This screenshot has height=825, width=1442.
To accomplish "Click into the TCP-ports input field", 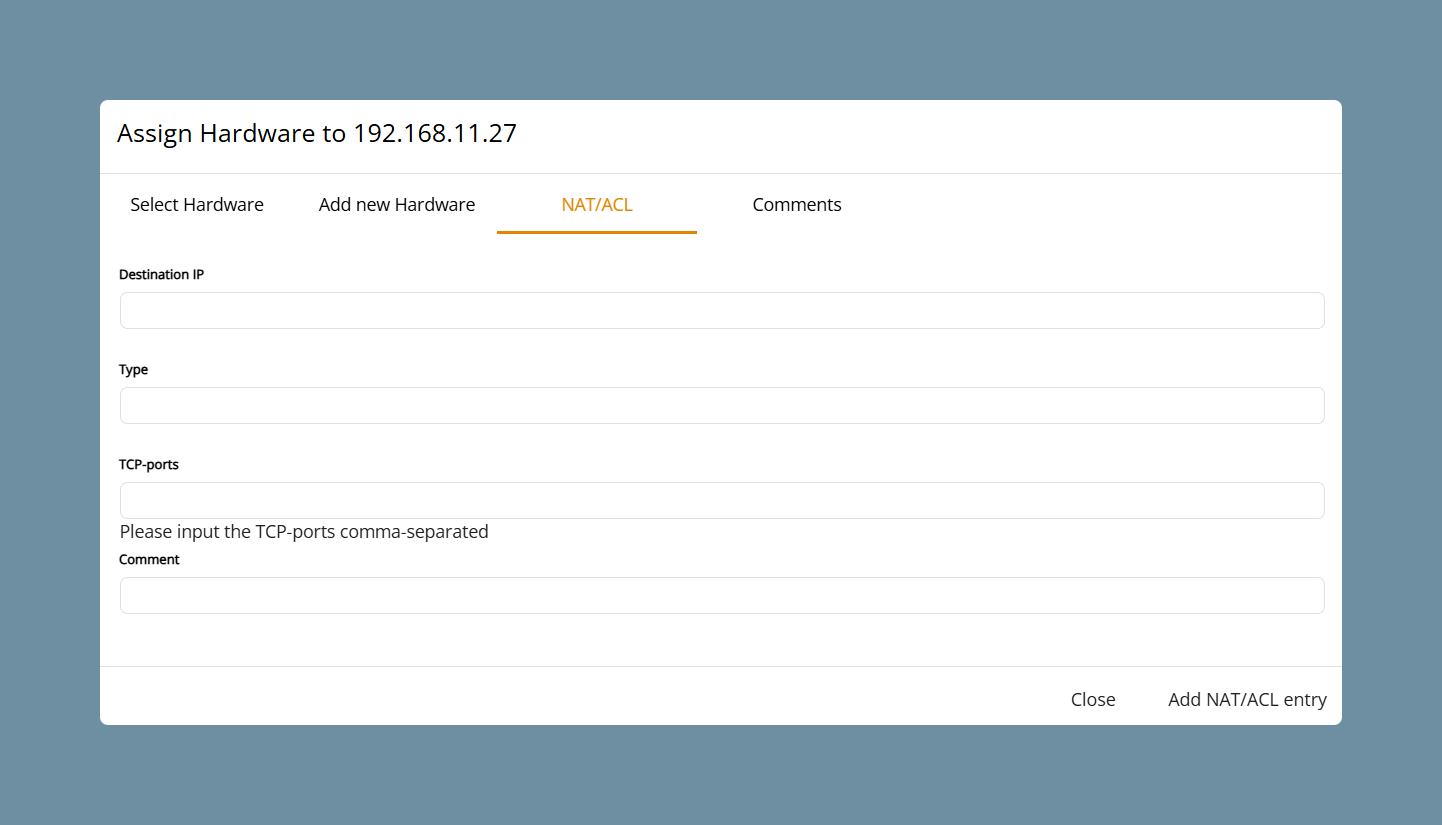I will tap(722, 500).
